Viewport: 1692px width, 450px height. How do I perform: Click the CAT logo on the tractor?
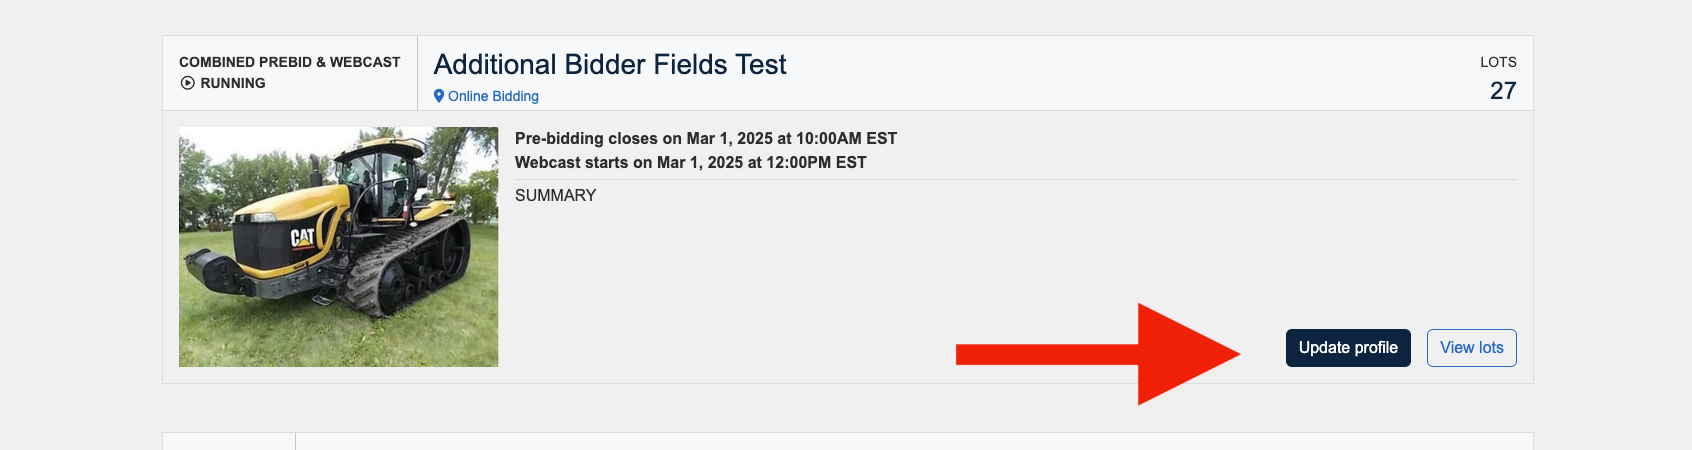pos(302,237)
